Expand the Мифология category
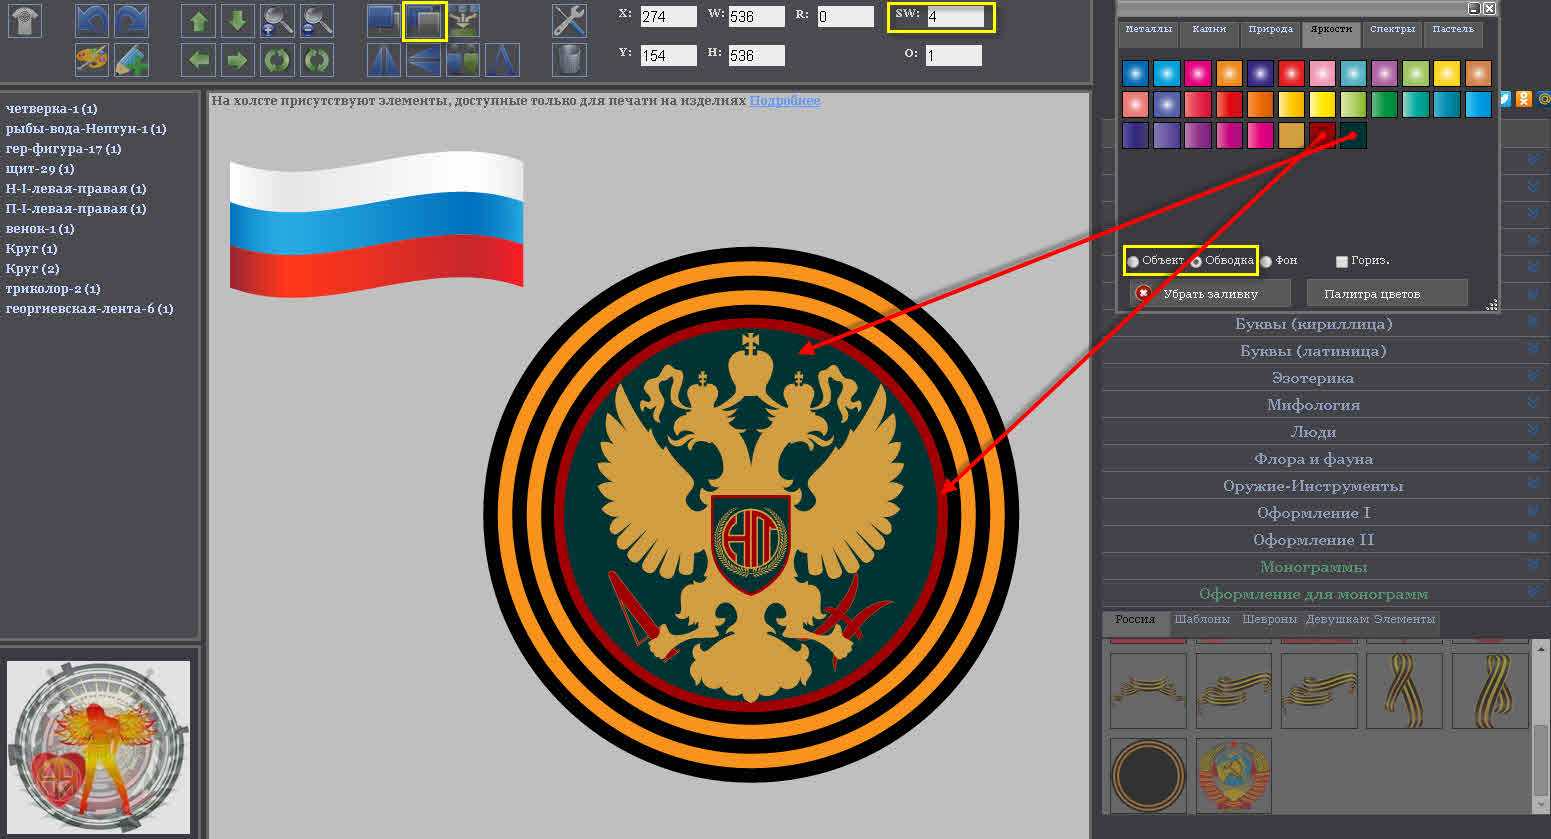Screen dimensions: 1551x839 tap(1313, 405)
